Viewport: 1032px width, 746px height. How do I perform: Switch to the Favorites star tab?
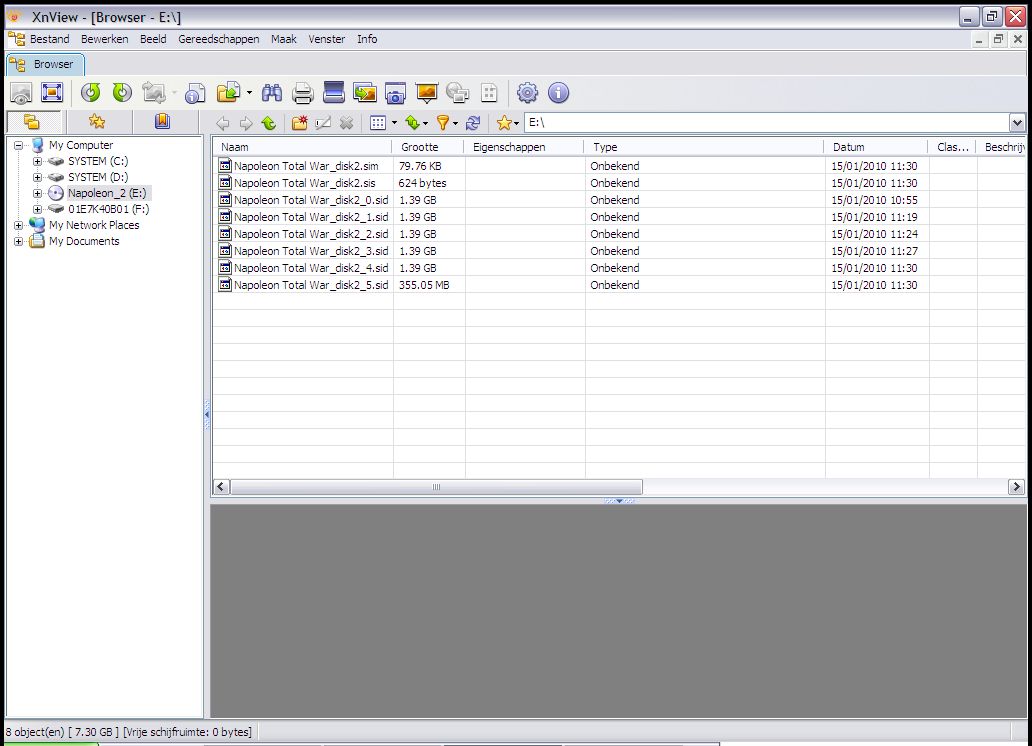tap(97, 122)
